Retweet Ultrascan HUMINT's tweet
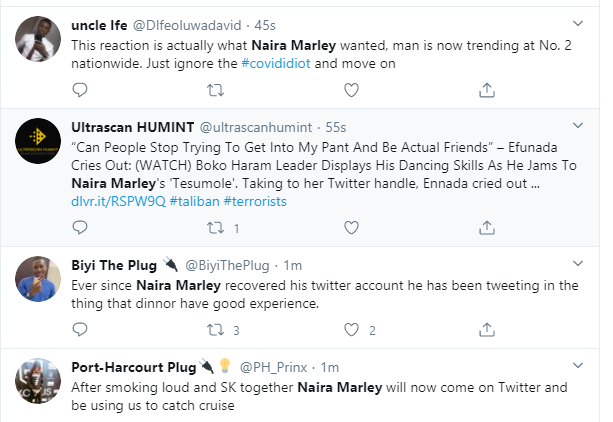Viewport: 613px width, 422px height. click(214, 229)
